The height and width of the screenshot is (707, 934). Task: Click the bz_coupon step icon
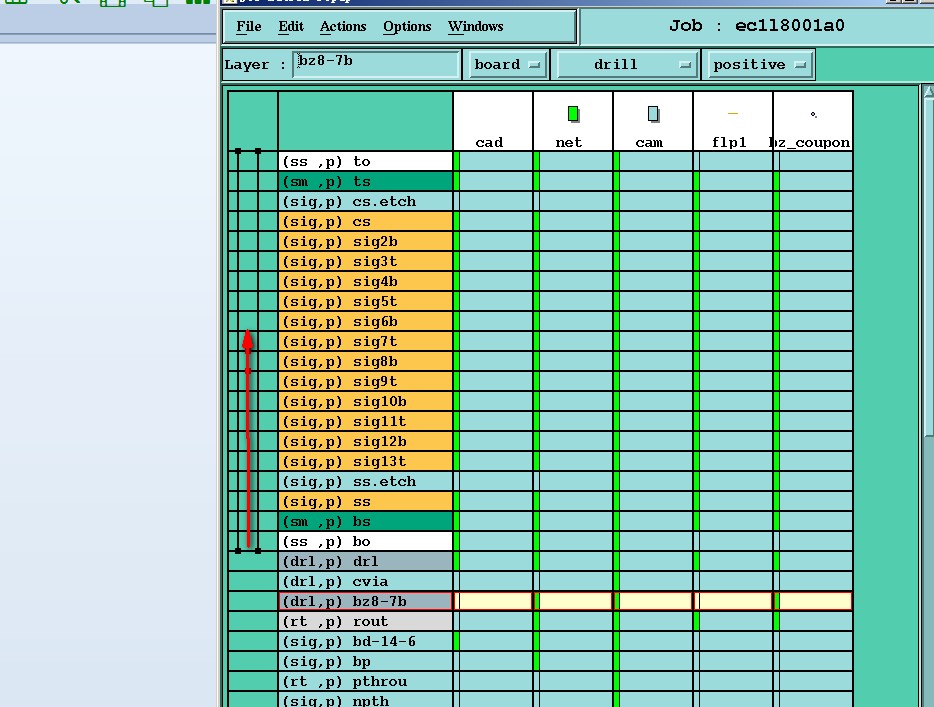(x=813, y=114)
